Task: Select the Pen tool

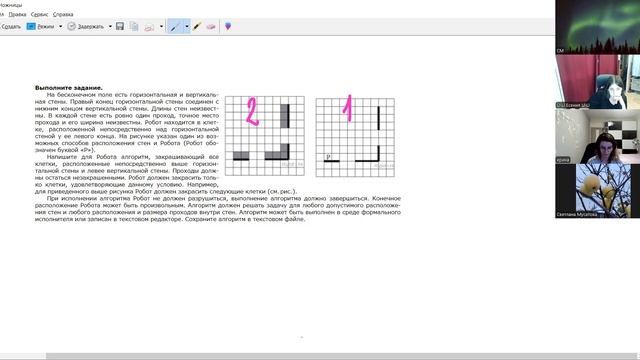Action: click(175, 27)
